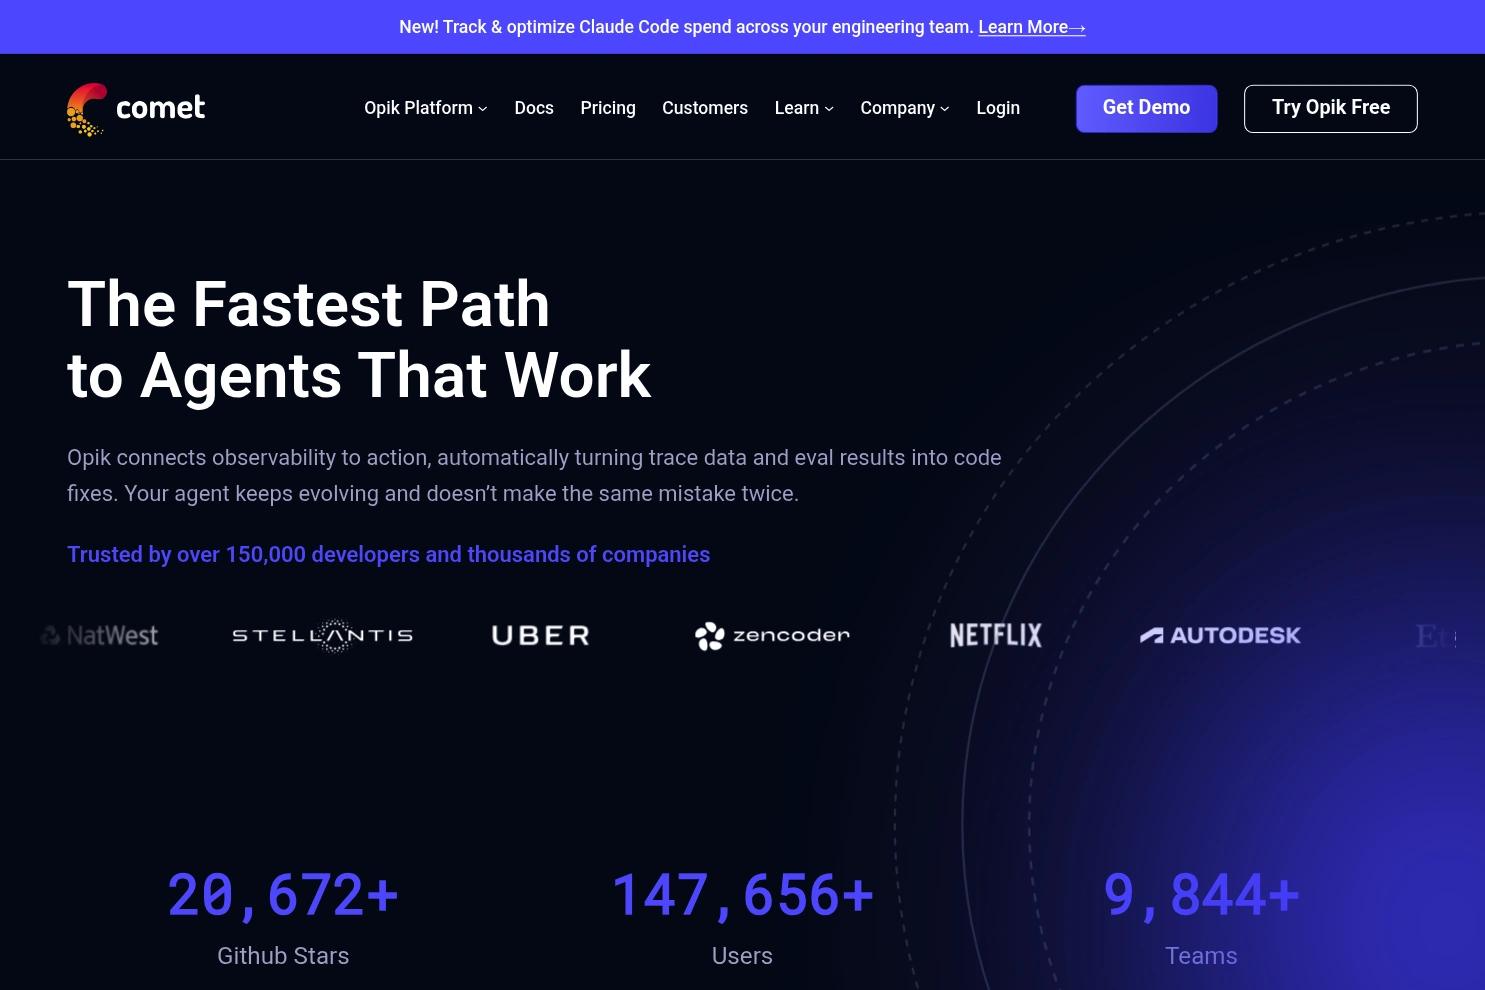
Task: Click the Autodesk logo
Action: pos(1220,635)
